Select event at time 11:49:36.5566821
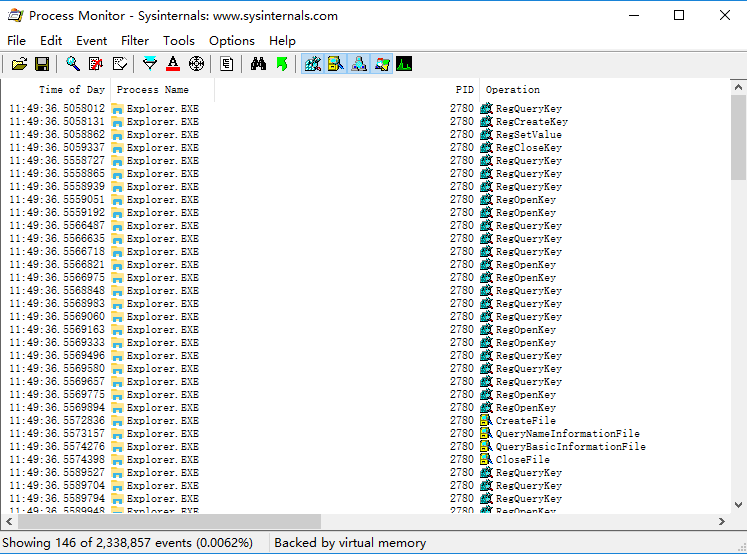Image resolution: width=747 pixels, height=554 pixels. [x=365, y=264]
